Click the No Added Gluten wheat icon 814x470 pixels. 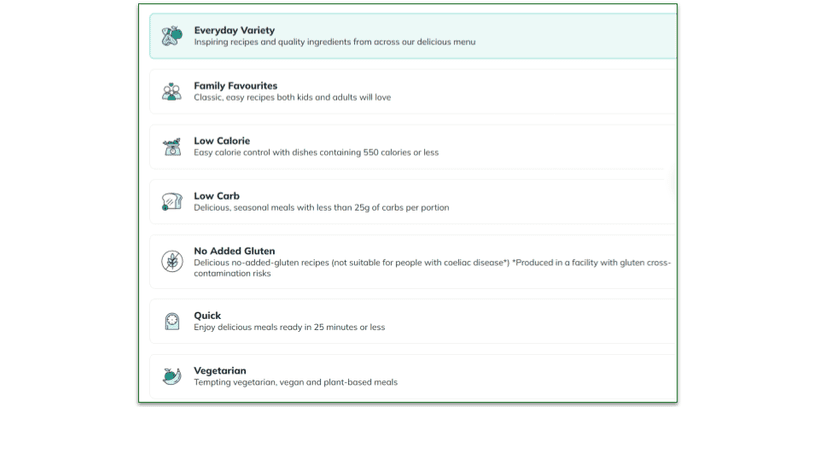pyautogui.click(x=172, y=261)
